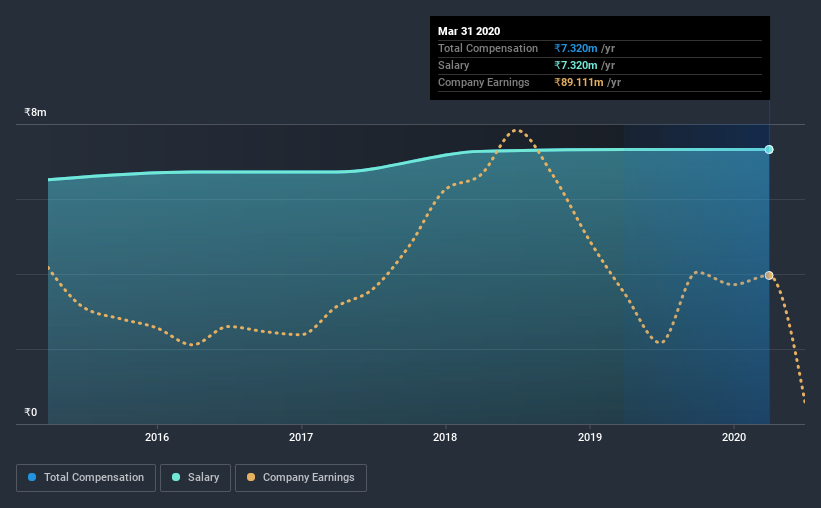Click the Total Compensation label in tooltip
Viewport: 821px width, 508px height.
[x=487, y=48]
